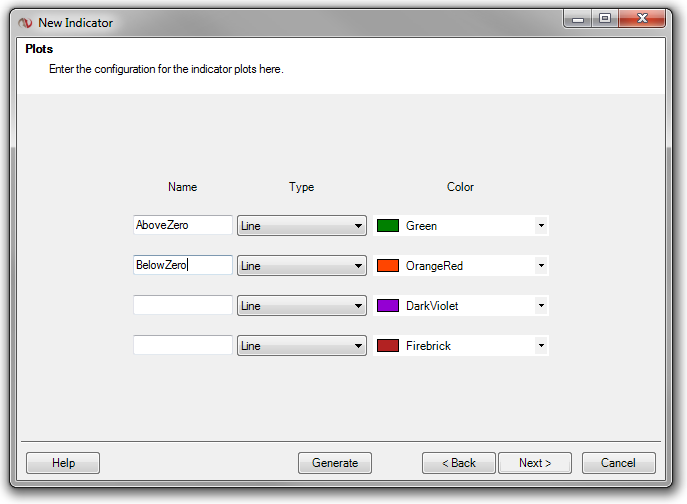
Task: Close the New Indicator window
Action: [x=642, y=19]
